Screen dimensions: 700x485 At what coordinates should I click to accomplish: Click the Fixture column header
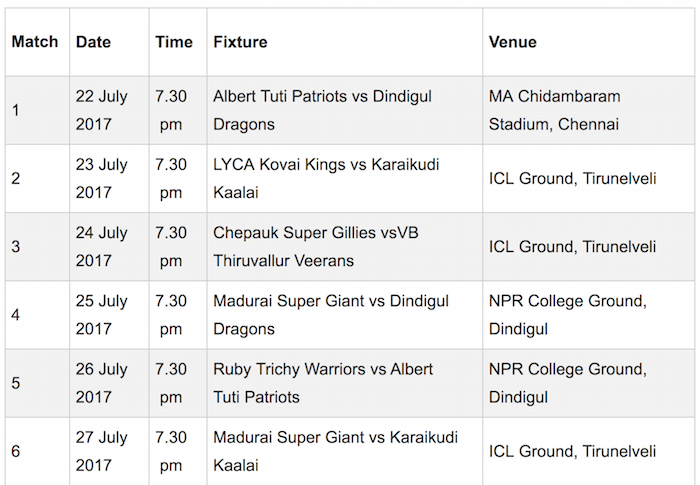[x=240, y=43]
